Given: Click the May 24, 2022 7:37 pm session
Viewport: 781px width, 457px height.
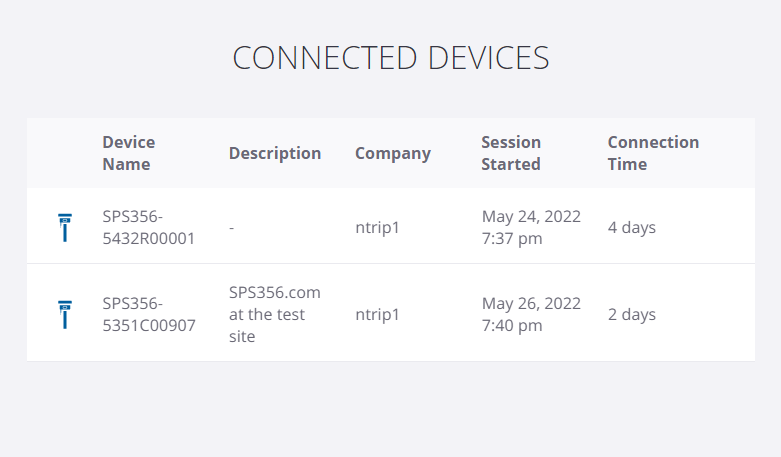Looking at the screenshot, I should tap(531, 228).
